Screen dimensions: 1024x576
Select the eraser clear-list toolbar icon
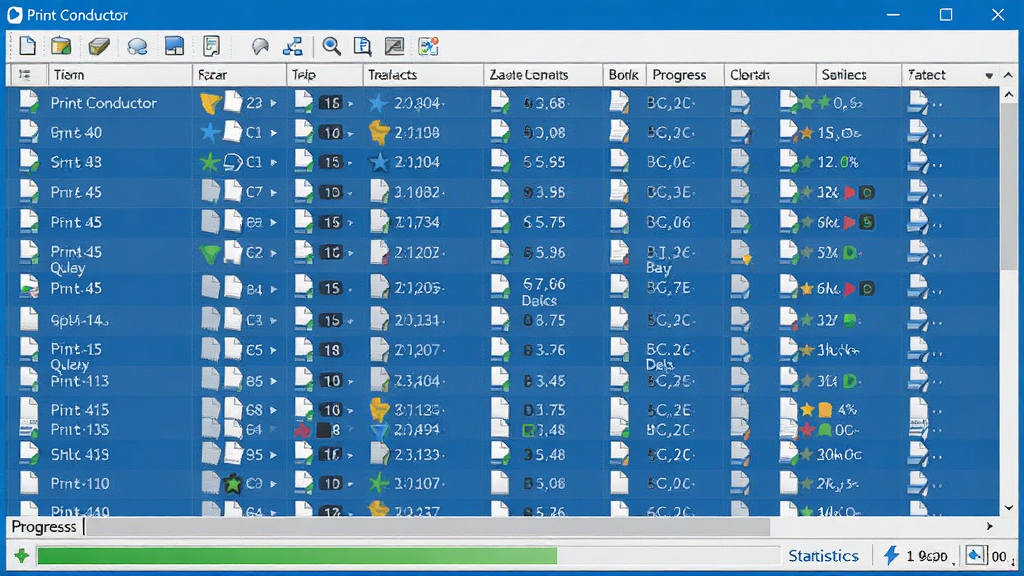[99, 46]
